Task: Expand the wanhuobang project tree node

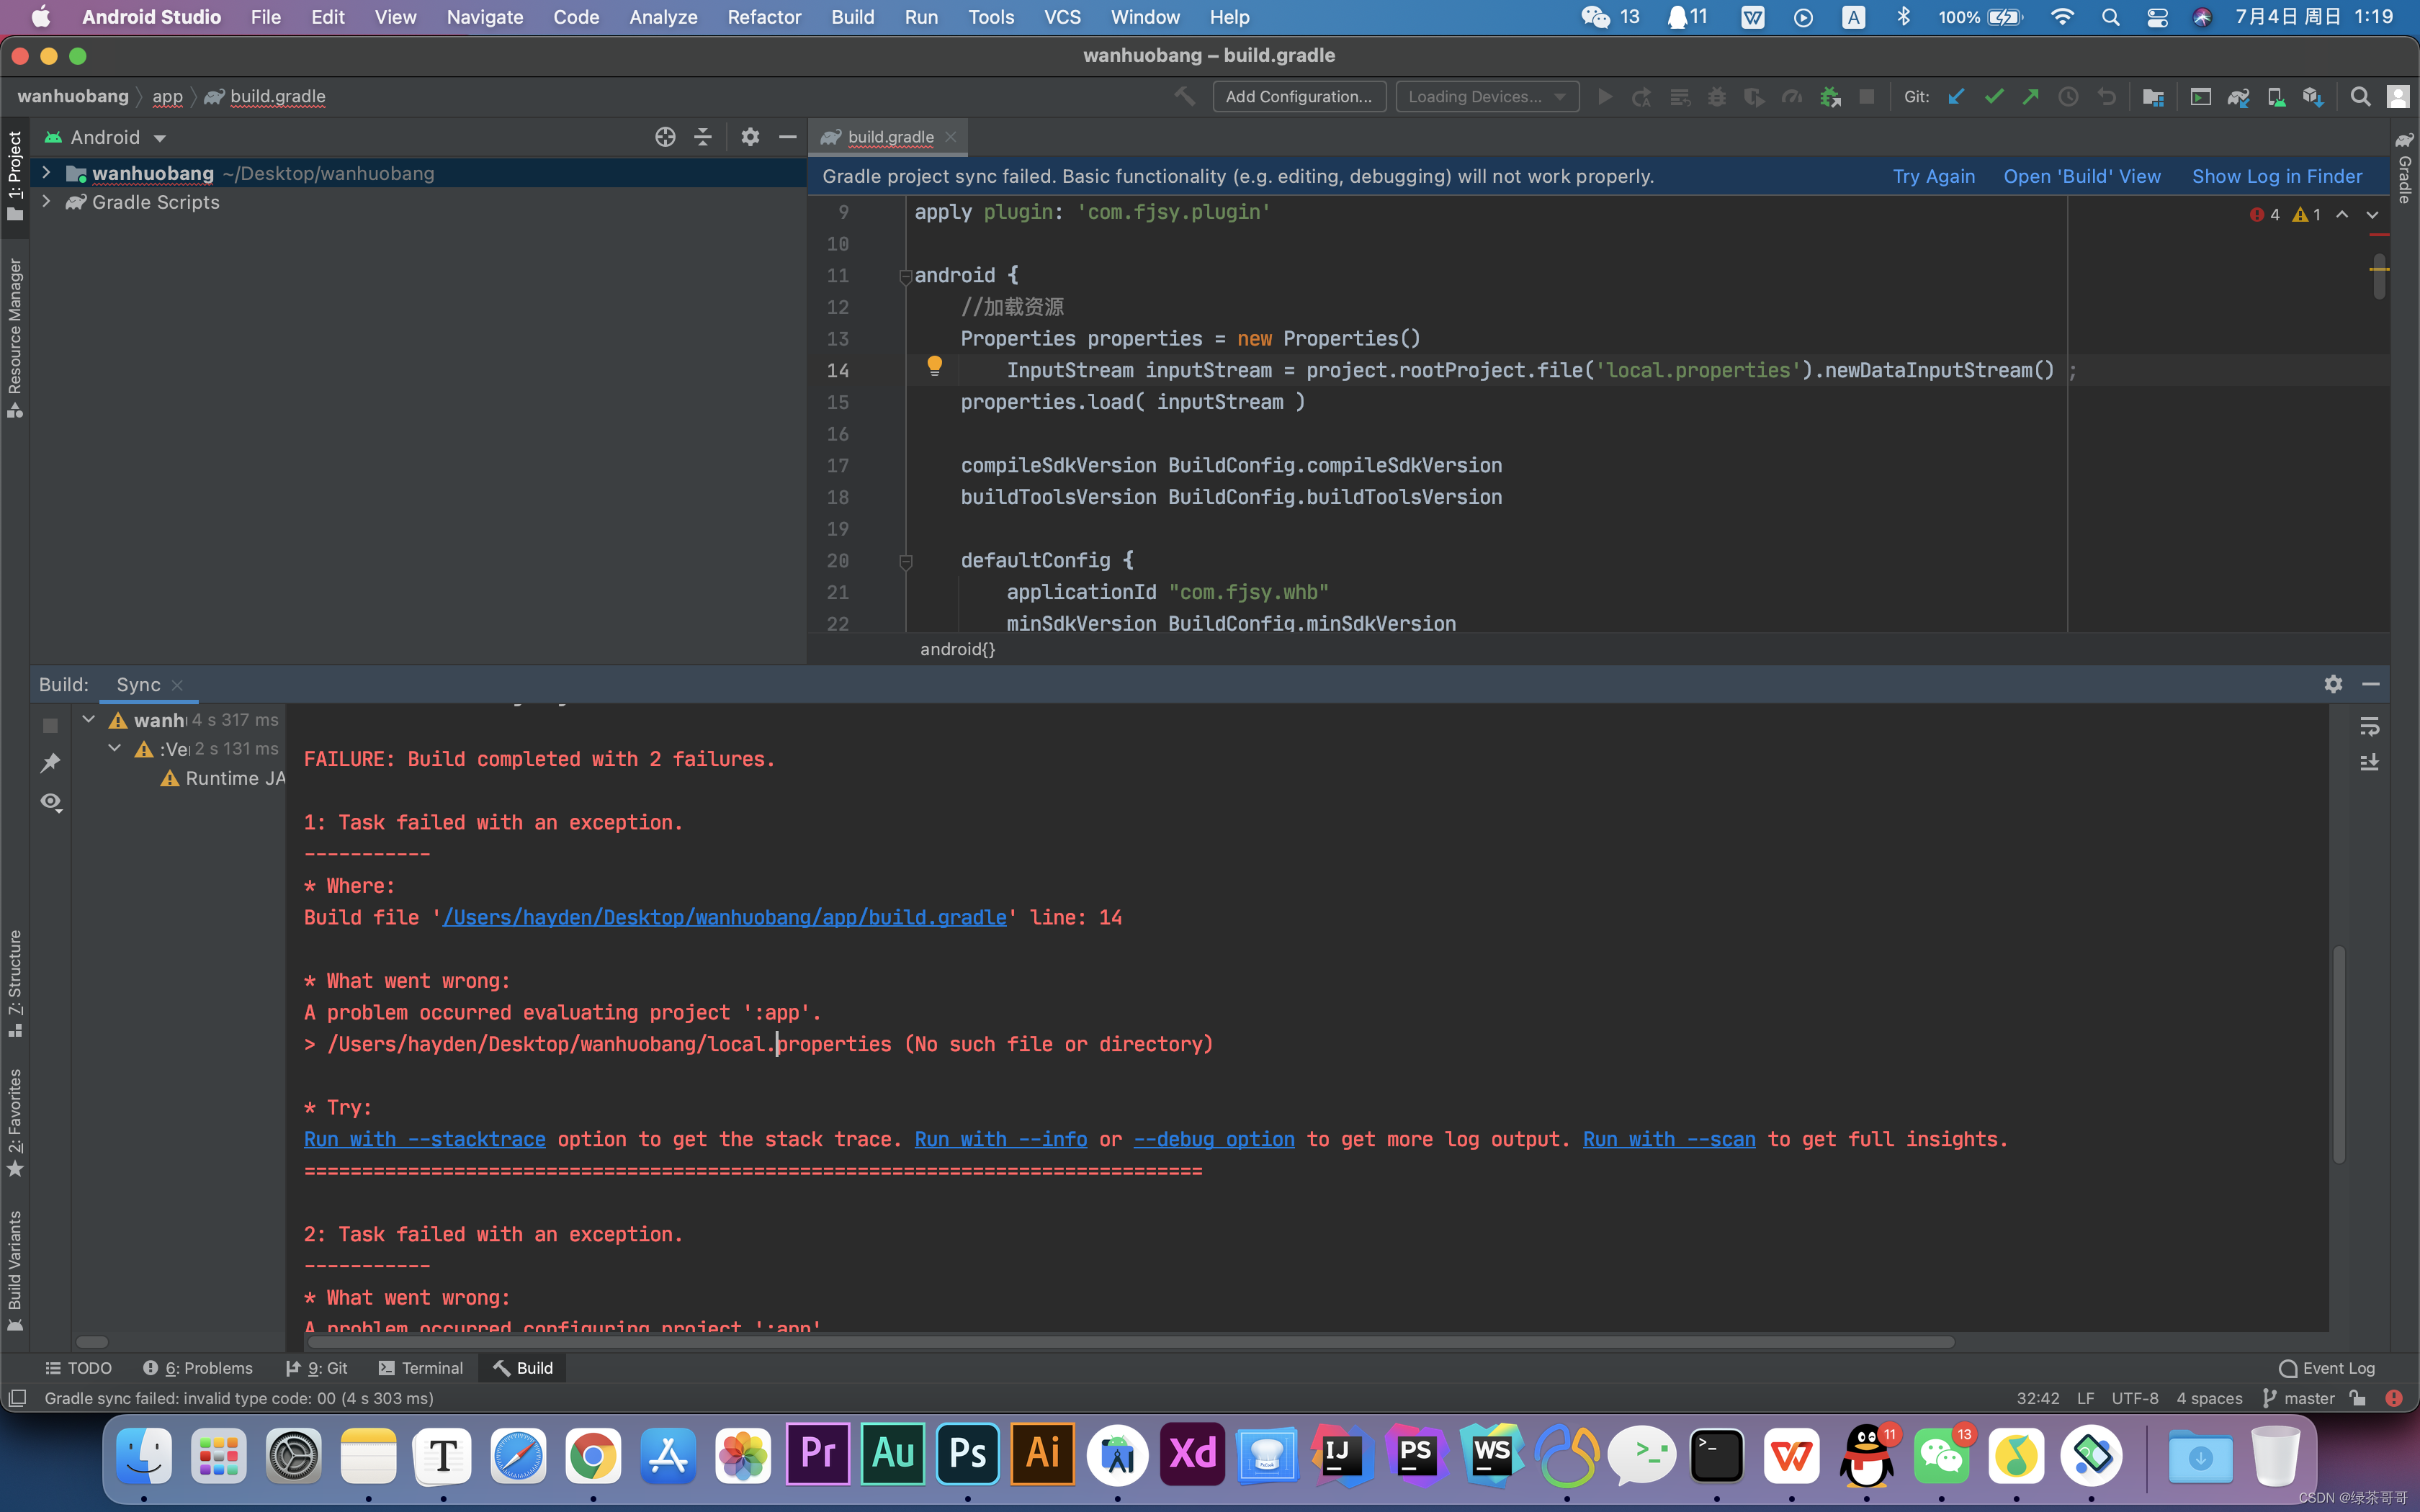Action: pos(46,173)
